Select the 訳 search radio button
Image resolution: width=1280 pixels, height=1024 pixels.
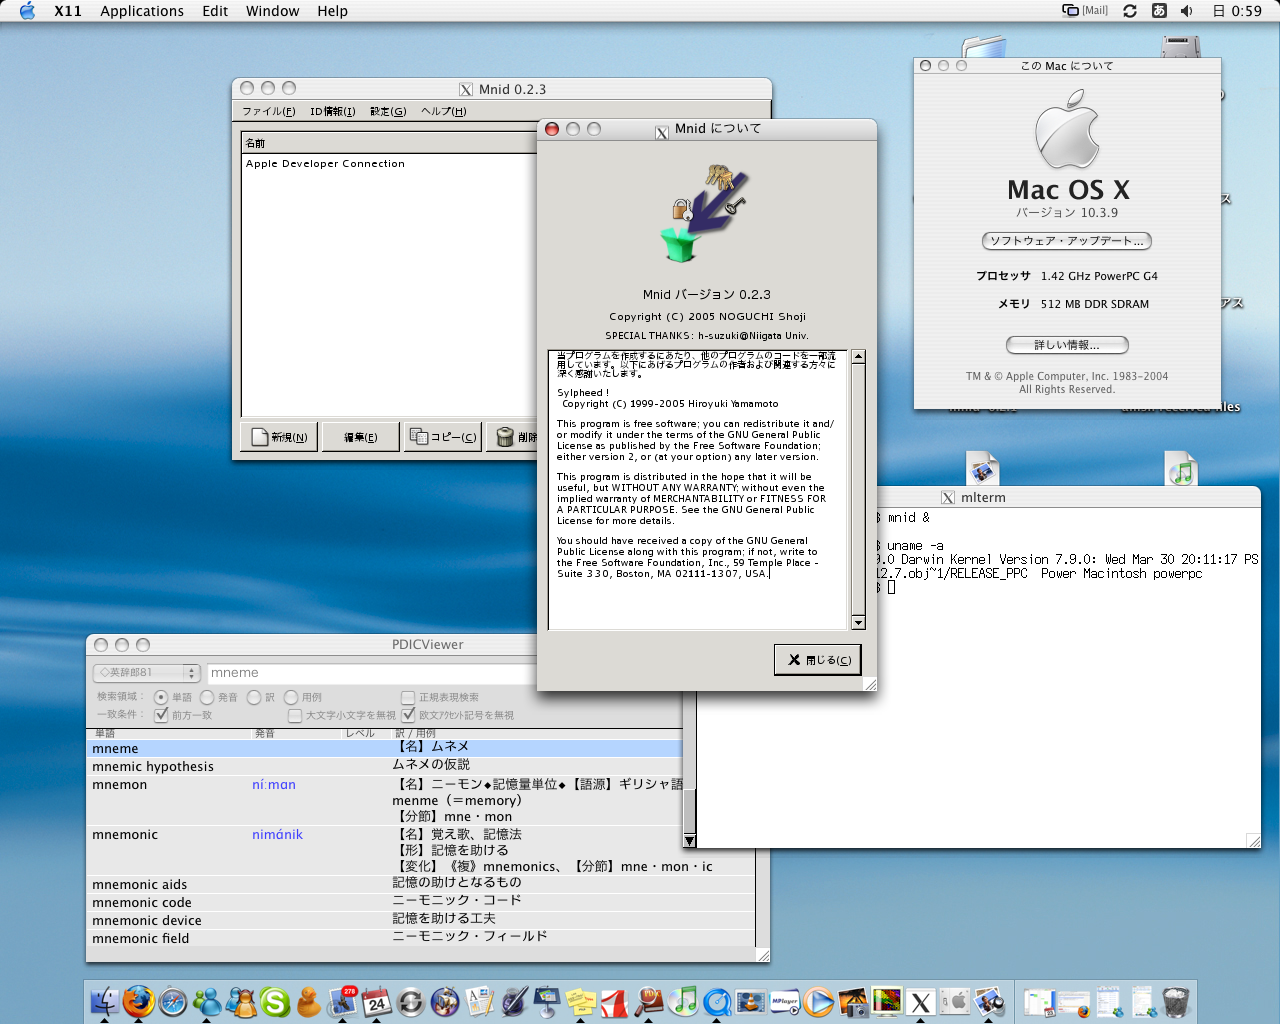[x=254, y=697]
